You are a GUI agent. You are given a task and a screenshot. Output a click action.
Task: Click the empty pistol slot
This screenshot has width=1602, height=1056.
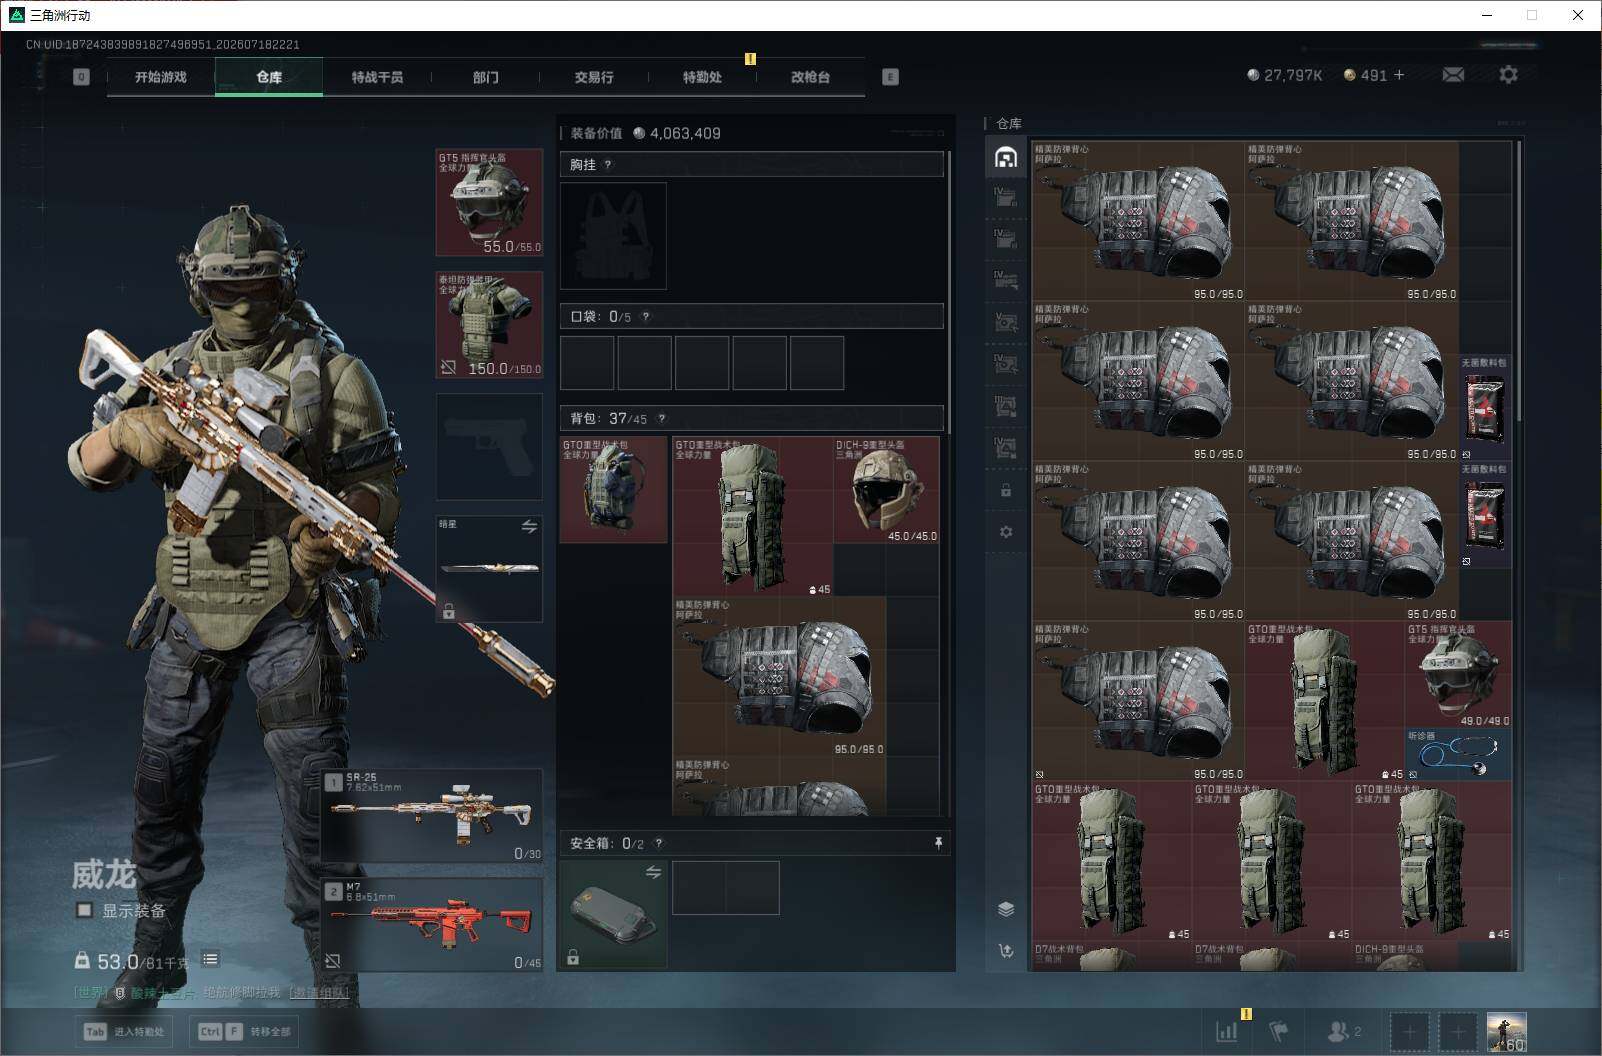[489, 447]
